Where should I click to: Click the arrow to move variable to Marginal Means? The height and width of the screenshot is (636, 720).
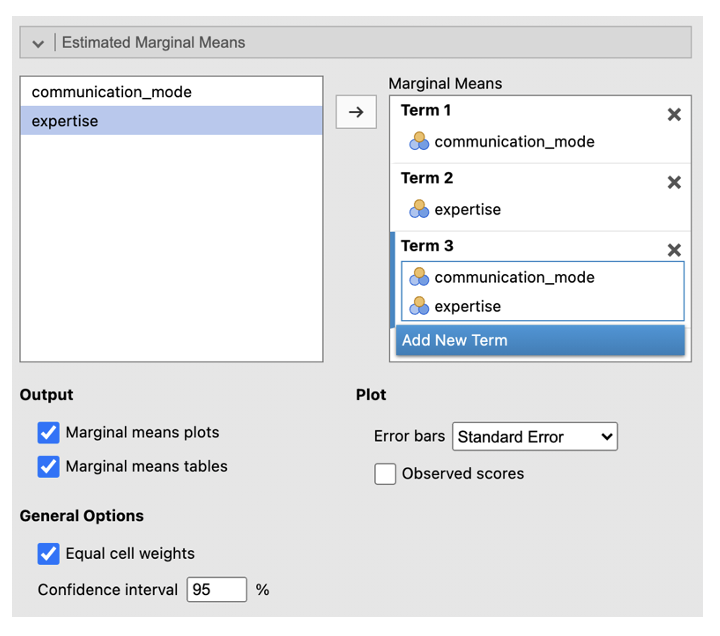click(x=355, y=112)
